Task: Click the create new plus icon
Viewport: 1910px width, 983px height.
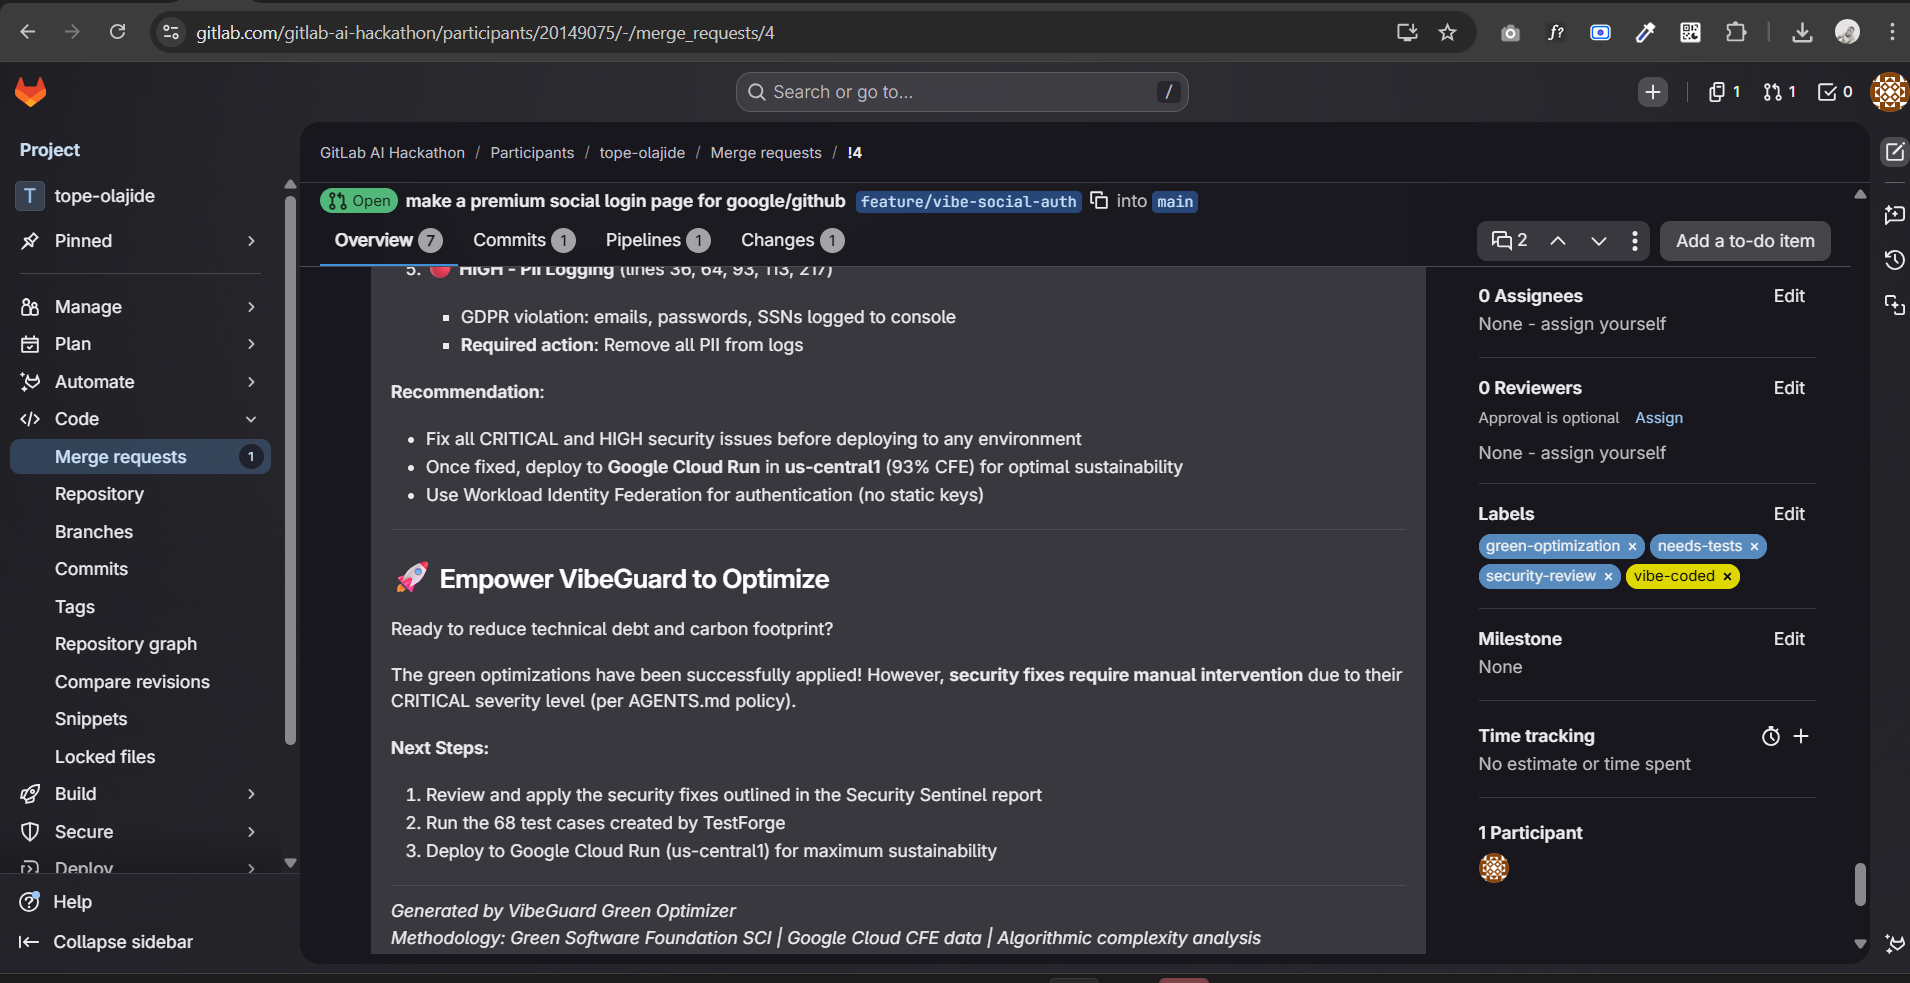Action: point(1653,92)
